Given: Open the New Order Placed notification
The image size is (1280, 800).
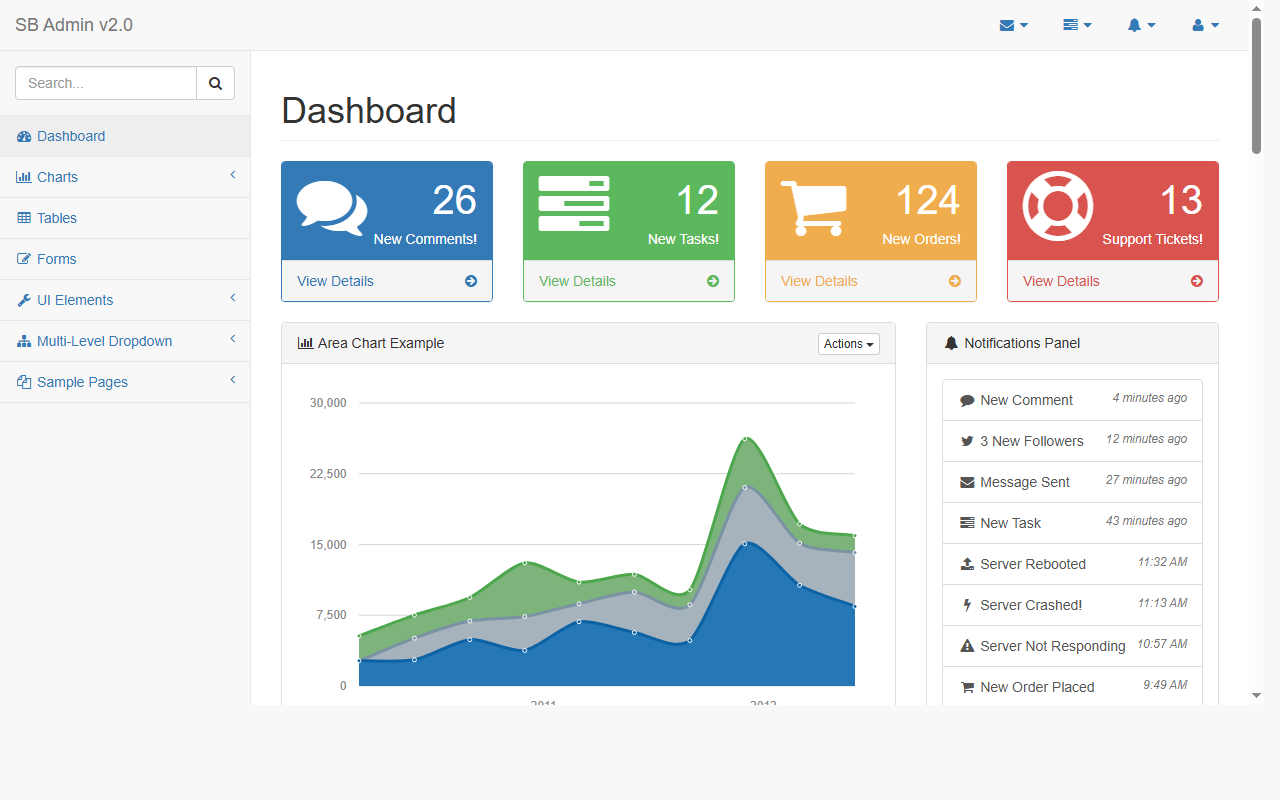Looking at the screenshot, I should 1072,687.
